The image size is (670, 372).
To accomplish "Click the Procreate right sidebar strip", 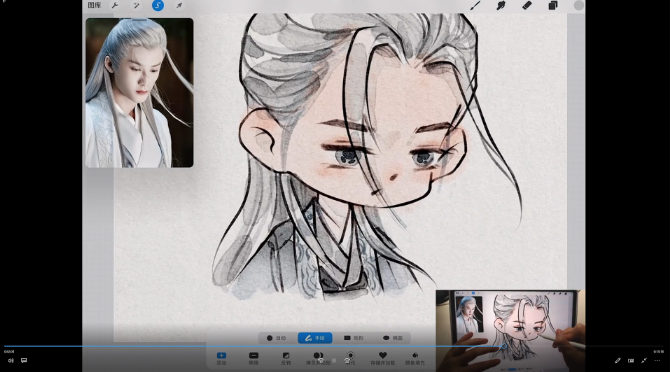I will coord(576,152).
